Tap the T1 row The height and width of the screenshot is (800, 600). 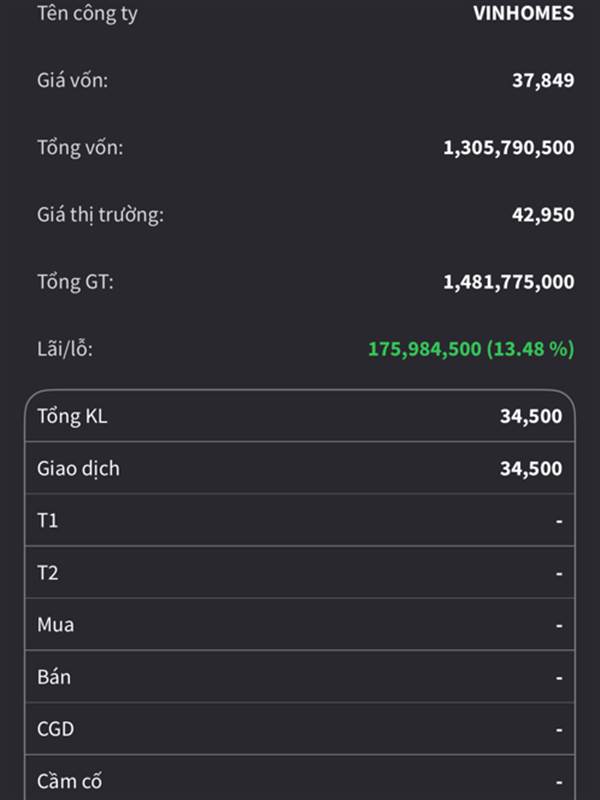click(x=300, y=520)
